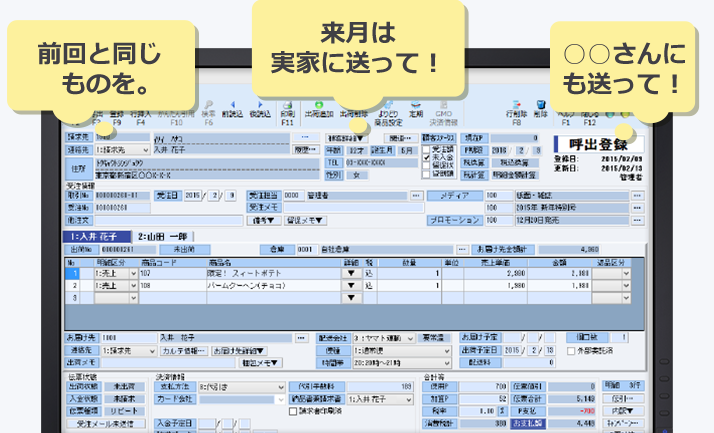Click the 出荷追加 toolbar icon
This screenshot has height=433, width=714.
319,110
